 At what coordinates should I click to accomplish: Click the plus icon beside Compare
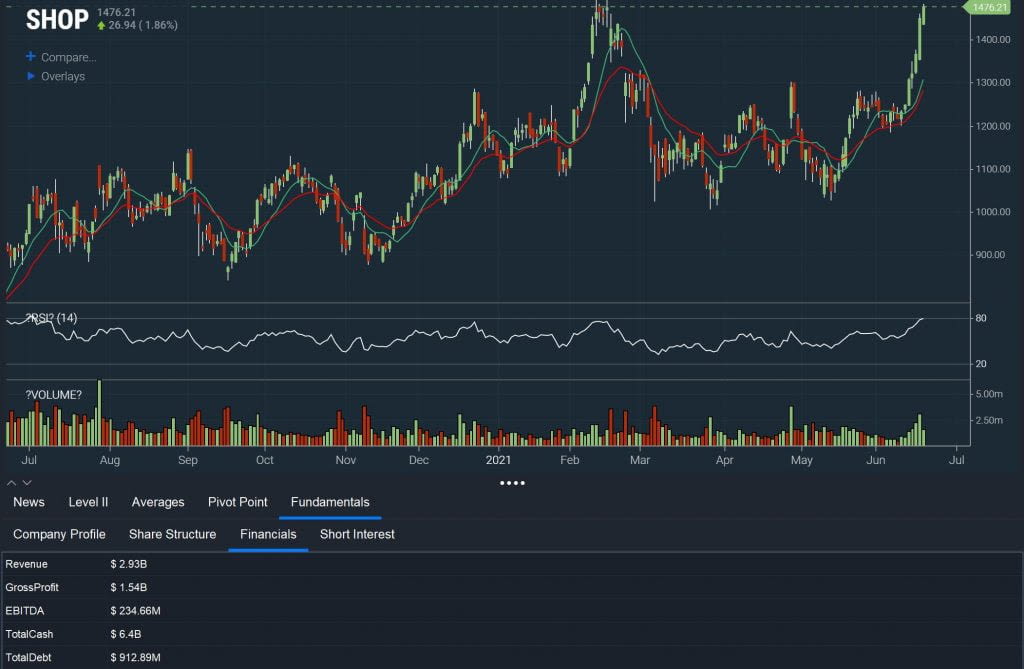coord(30,57)
